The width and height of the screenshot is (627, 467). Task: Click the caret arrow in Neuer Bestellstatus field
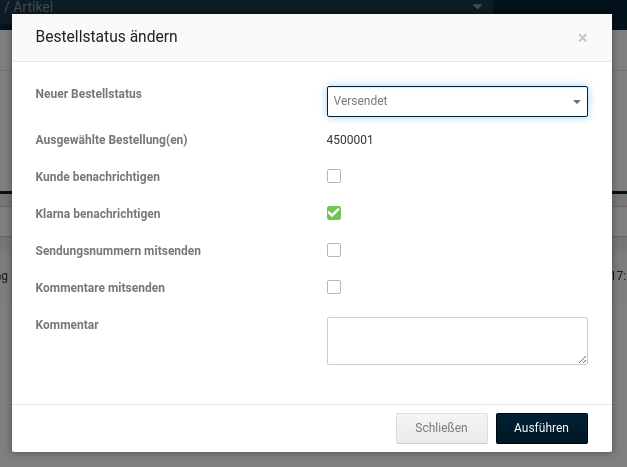(576, 102)
